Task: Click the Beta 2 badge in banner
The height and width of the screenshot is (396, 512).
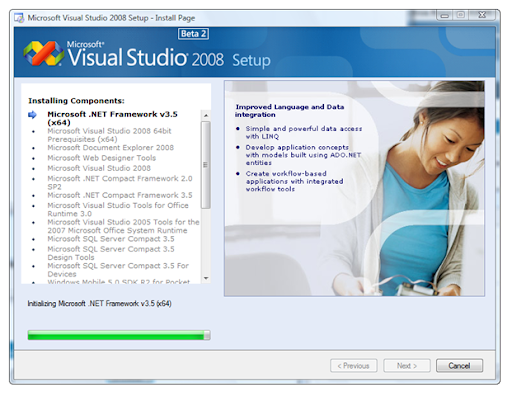Action: tap(193, 34)
